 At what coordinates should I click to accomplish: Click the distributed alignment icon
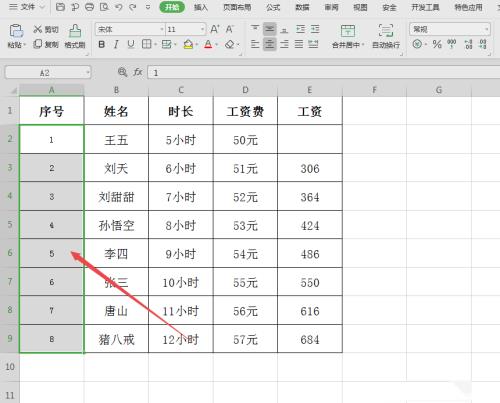click(x=313, y=44)
